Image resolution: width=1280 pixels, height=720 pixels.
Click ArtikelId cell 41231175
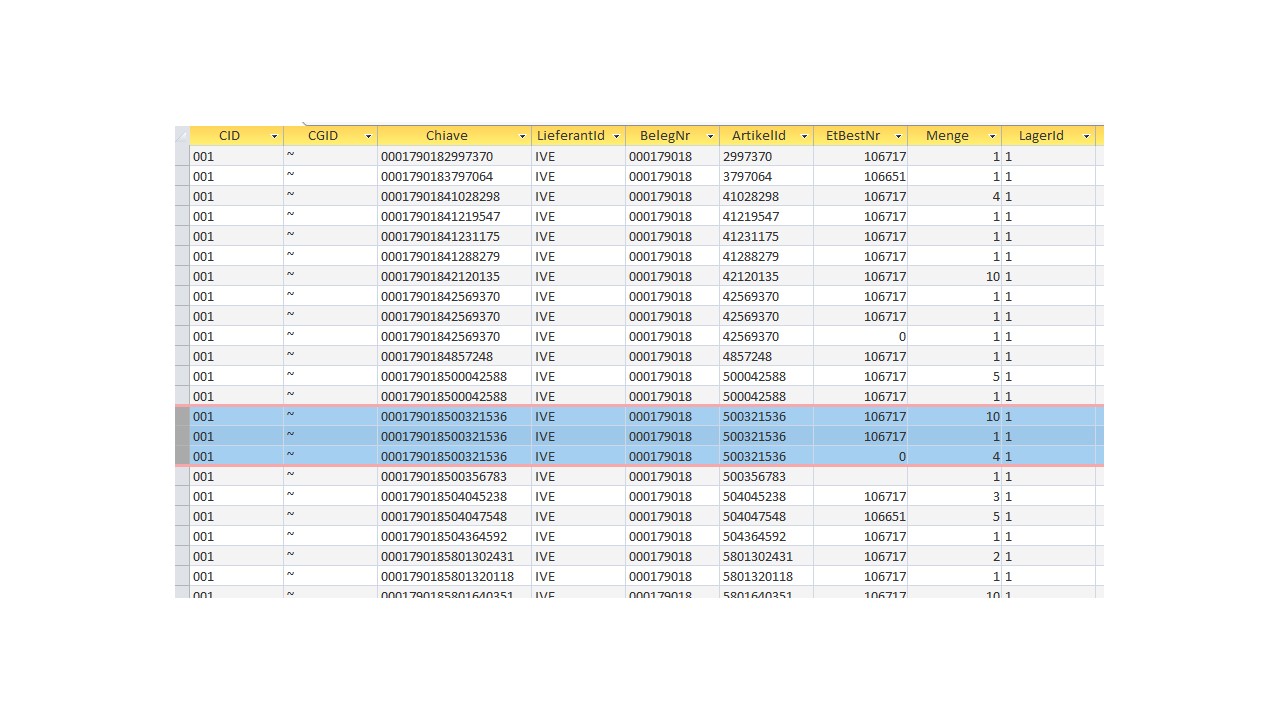(x=766, y=236)
